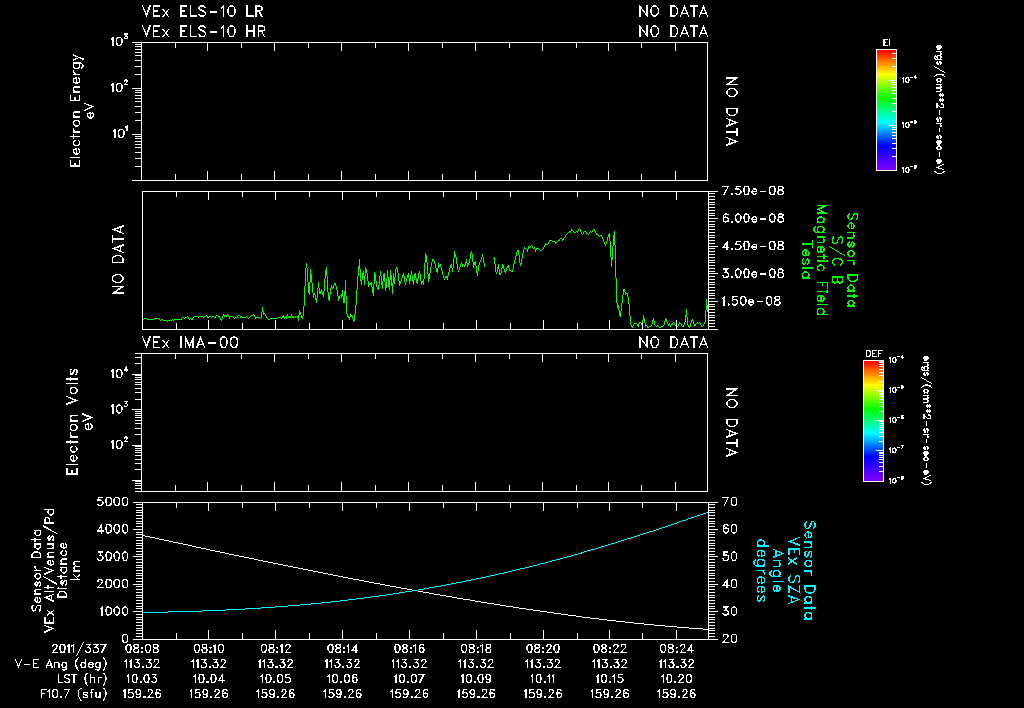
Task: Click the green 'Magnetic Field Tesla' axis label
Action: 814,260
